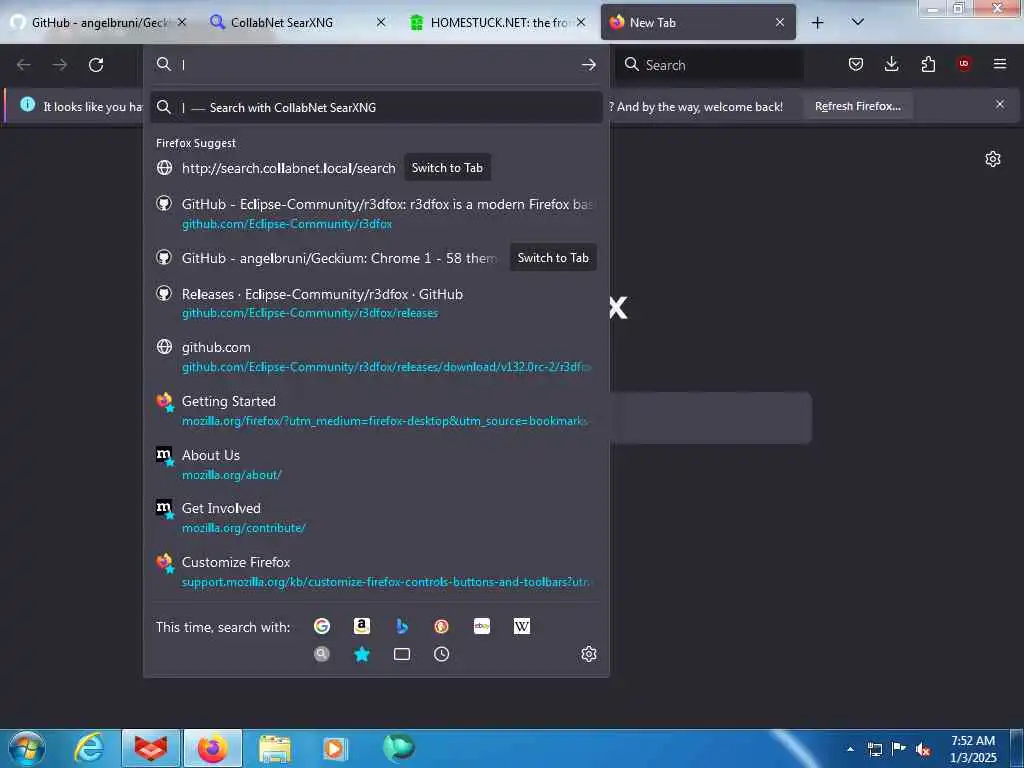Viewport: 1024px width, 768px height.
Task: Click Refresh Firefox… button
Action: point(857,106)
